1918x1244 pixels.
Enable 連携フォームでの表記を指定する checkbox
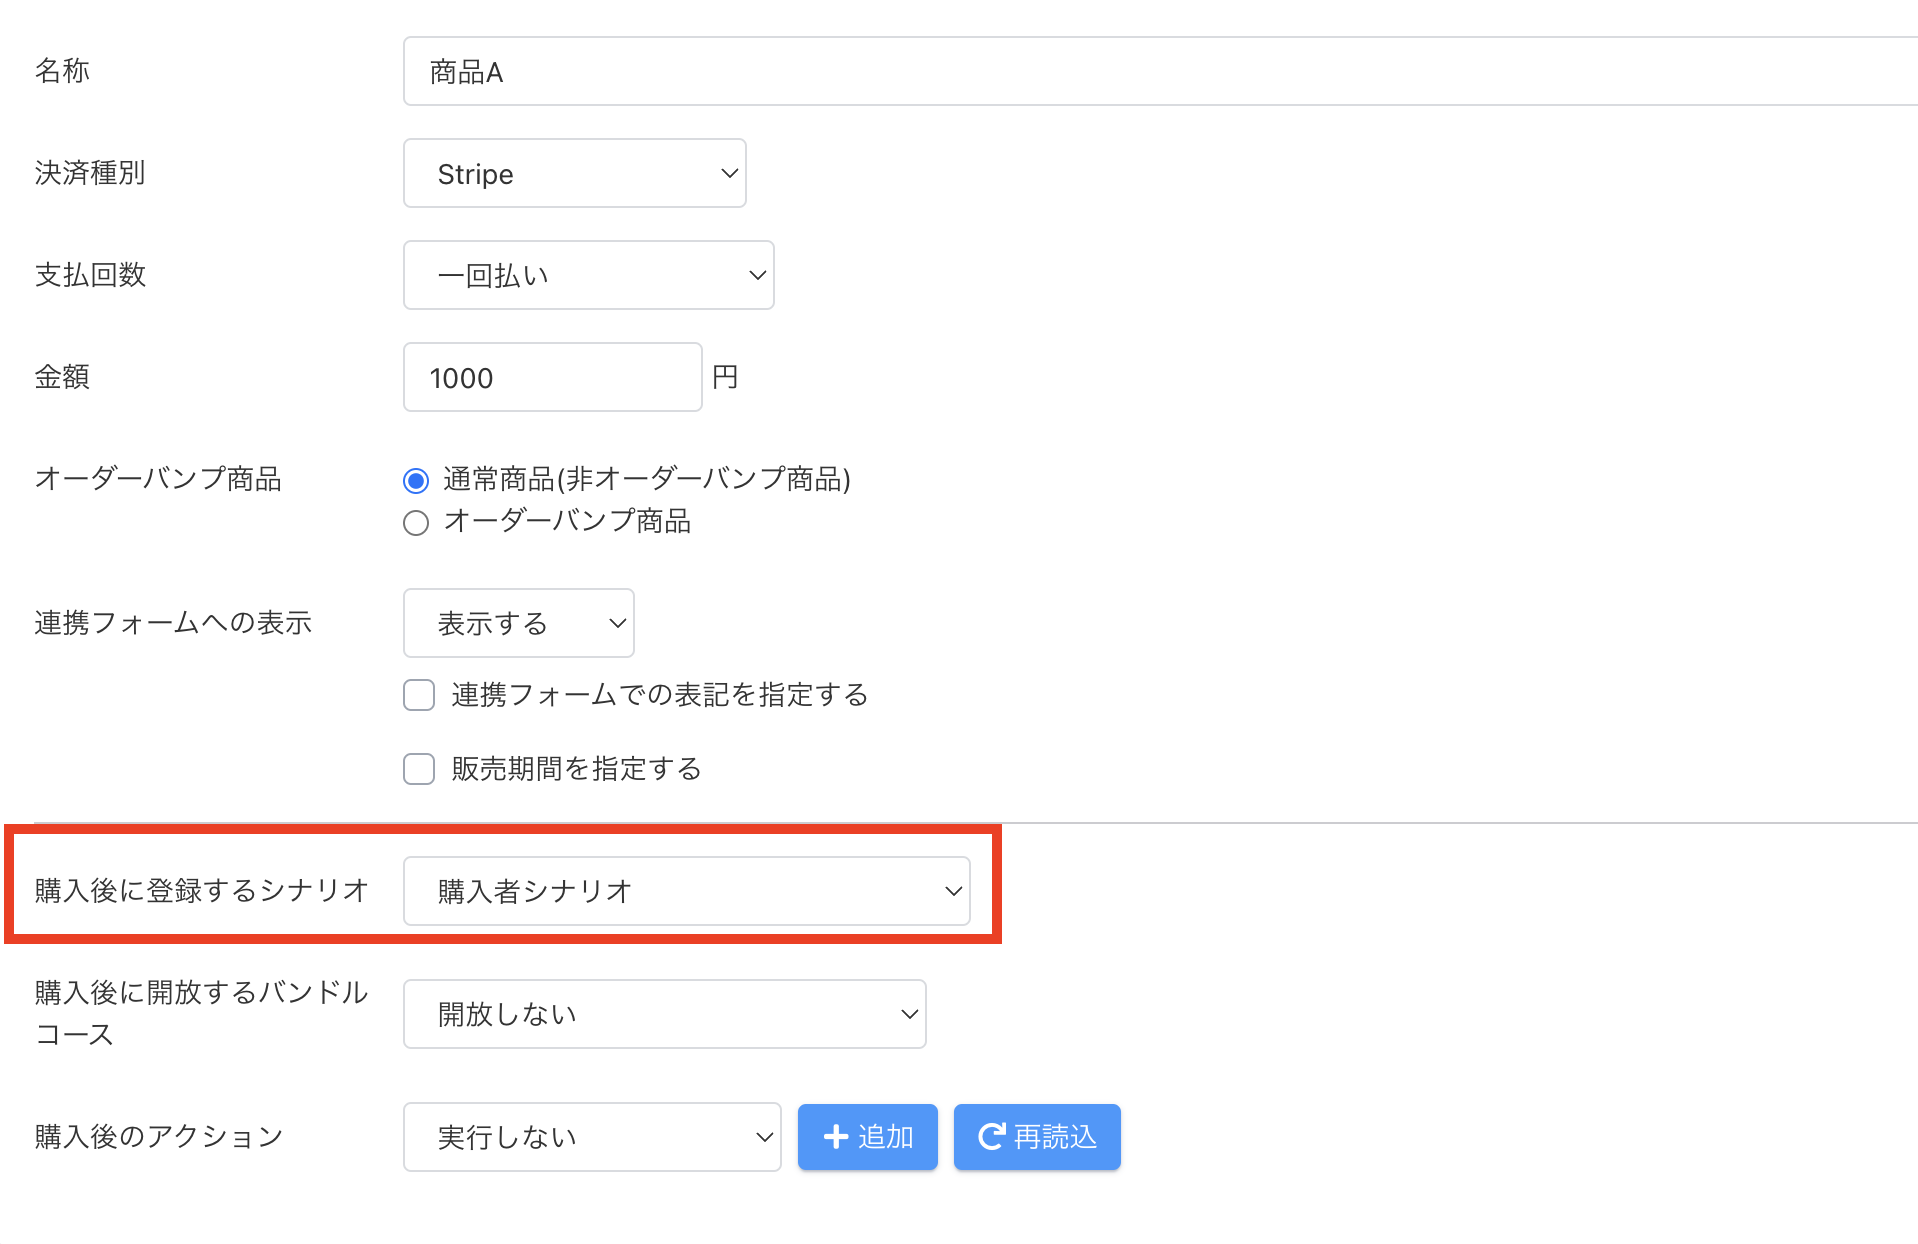pos(419,695)
